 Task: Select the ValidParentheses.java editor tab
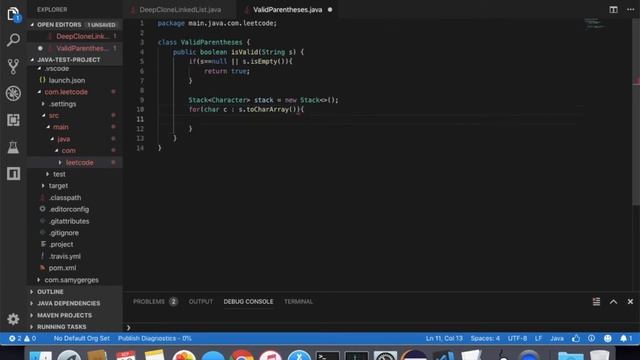(287, 9)
